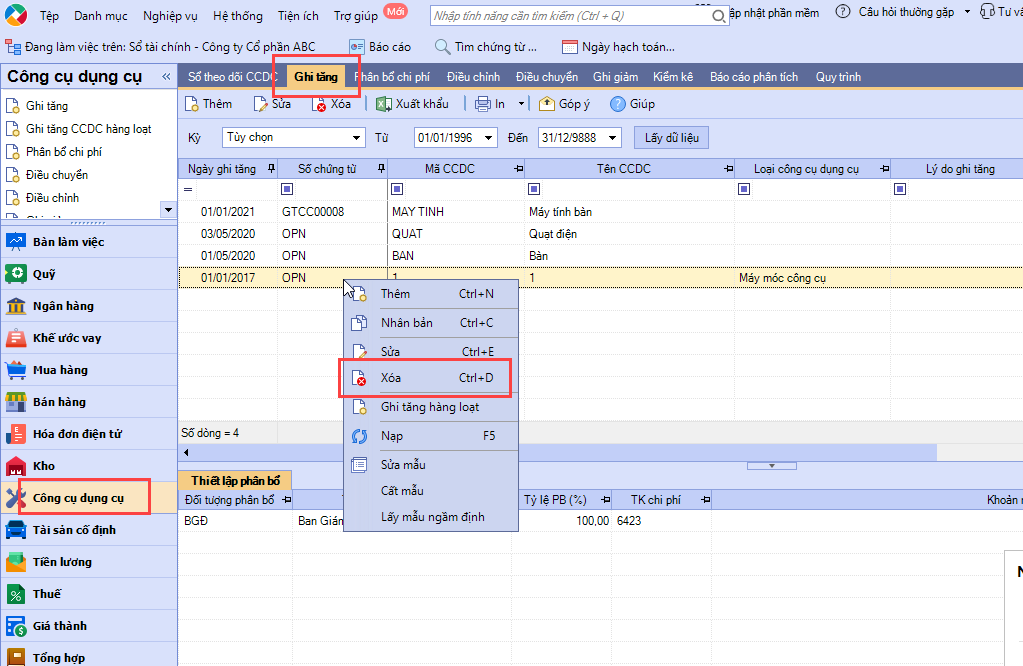Viewport: 1023px width, 666px height.
Task: Click the Tìm chứng từ magnifier icon
Action: point(442,47)
